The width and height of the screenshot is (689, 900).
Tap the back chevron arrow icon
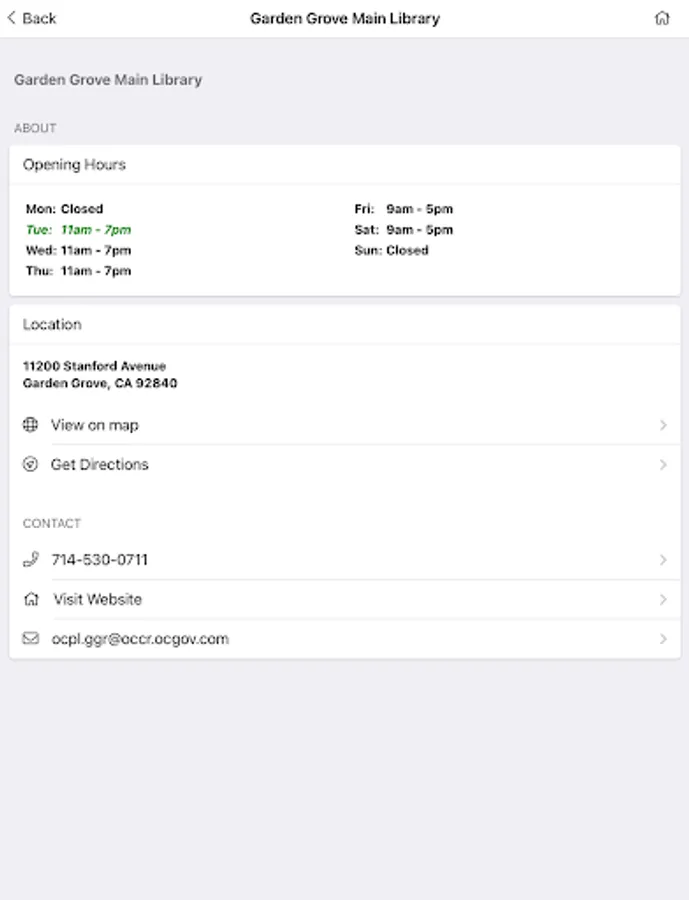click(12, 18)
